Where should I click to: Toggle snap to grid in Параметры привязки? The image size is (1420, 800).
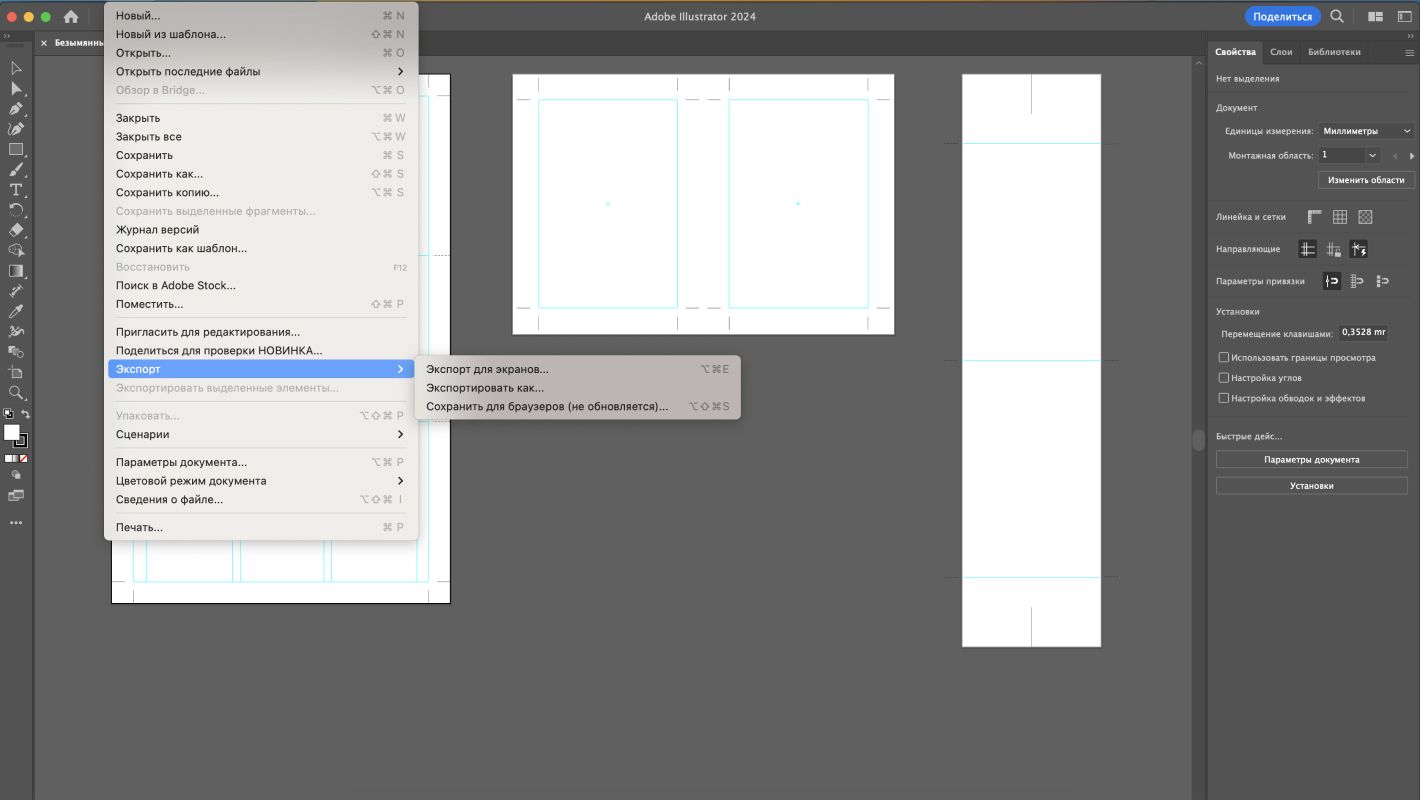coord(1357,281)
